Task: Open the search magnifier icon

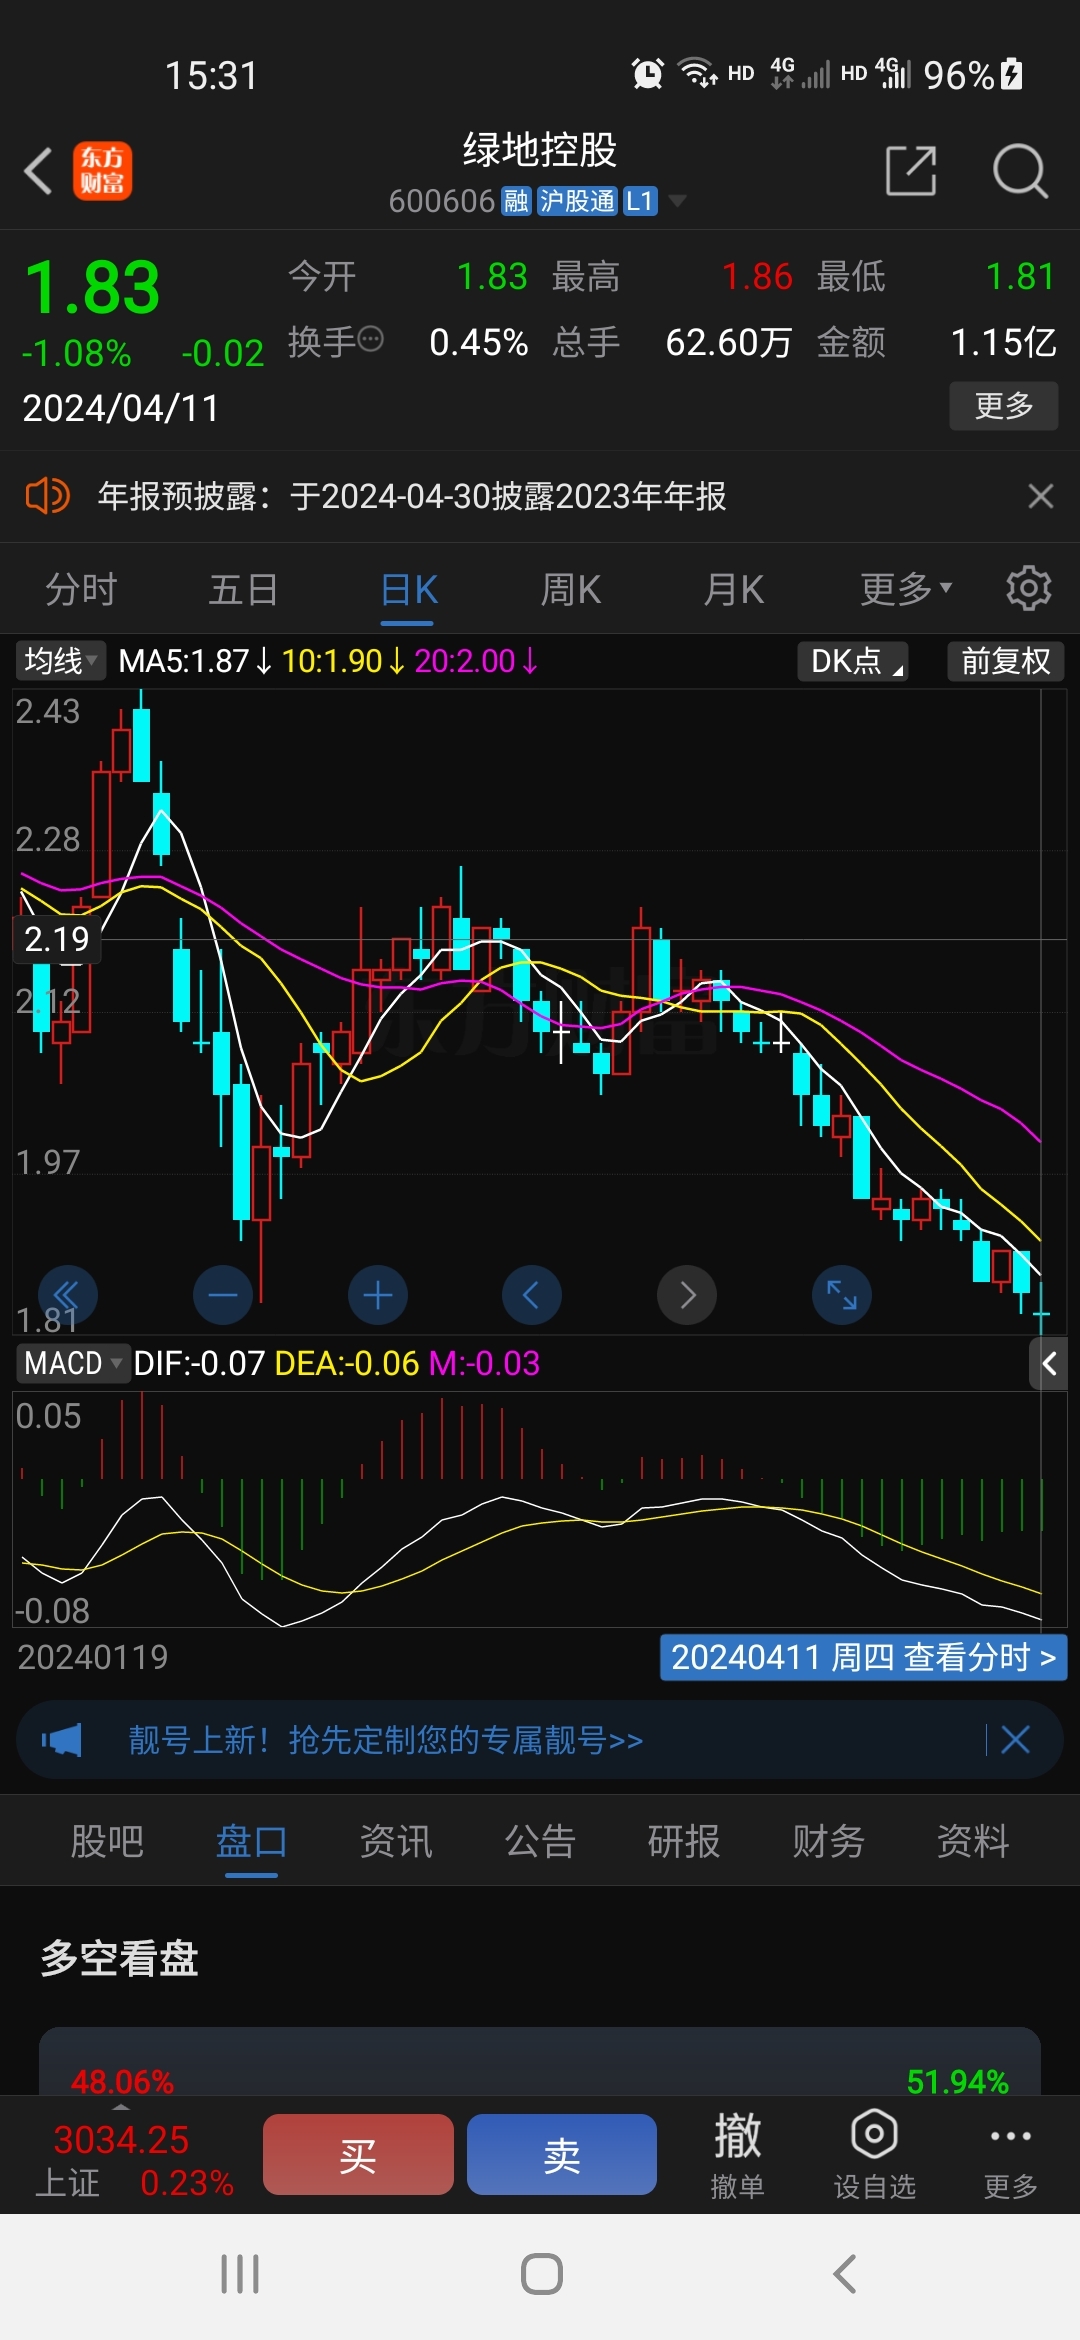Action: pos(1019,171)
